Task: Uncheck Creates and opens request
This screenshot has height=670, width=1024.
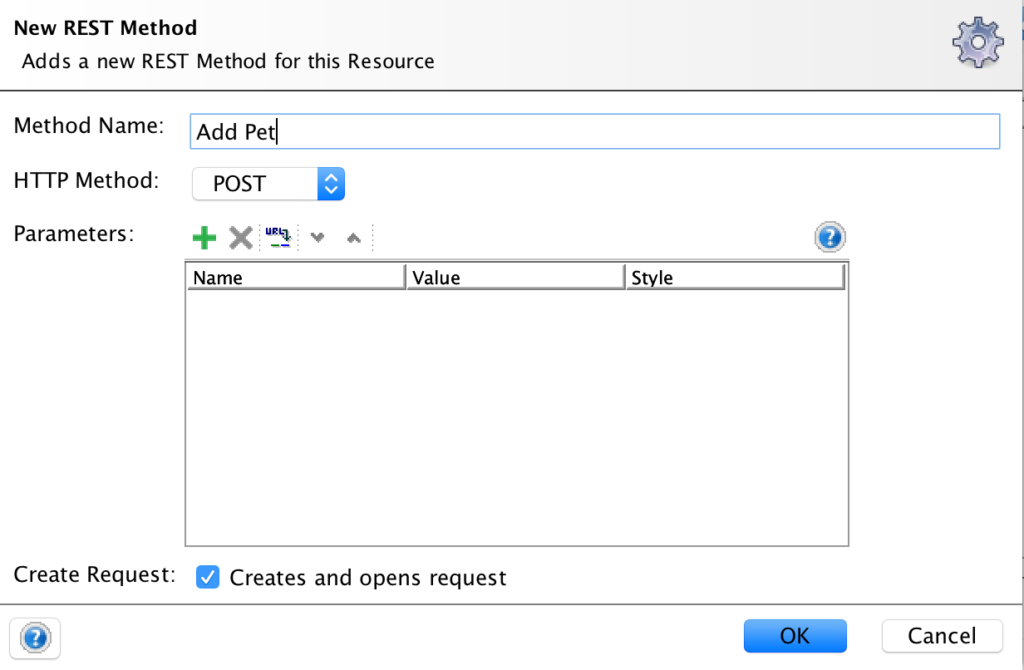Action: click(207, 577)
